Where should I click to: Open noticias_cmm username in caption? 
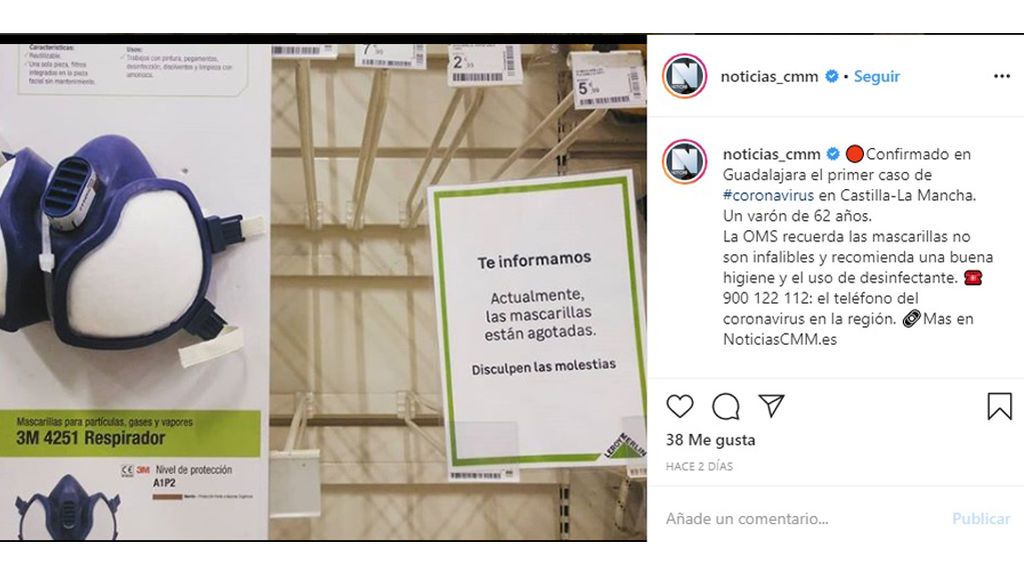pos(771,154)
